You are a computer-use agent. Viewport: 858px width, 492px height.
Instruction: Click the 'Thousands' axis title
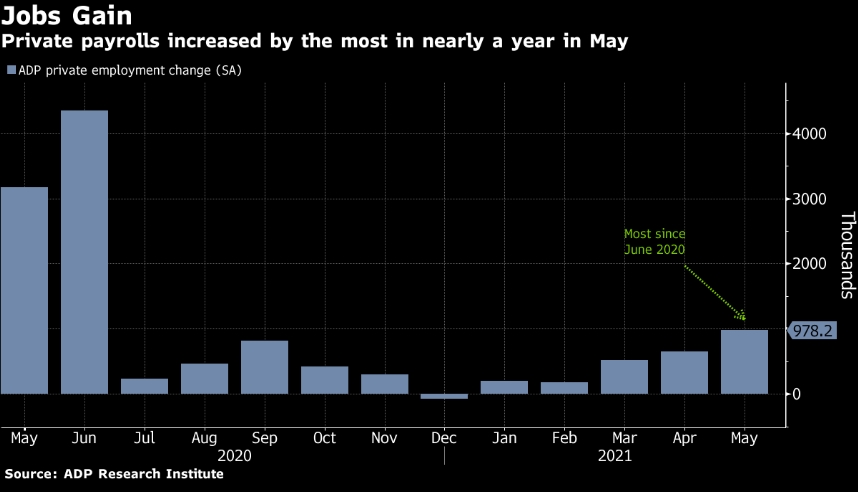coord(845,255)
